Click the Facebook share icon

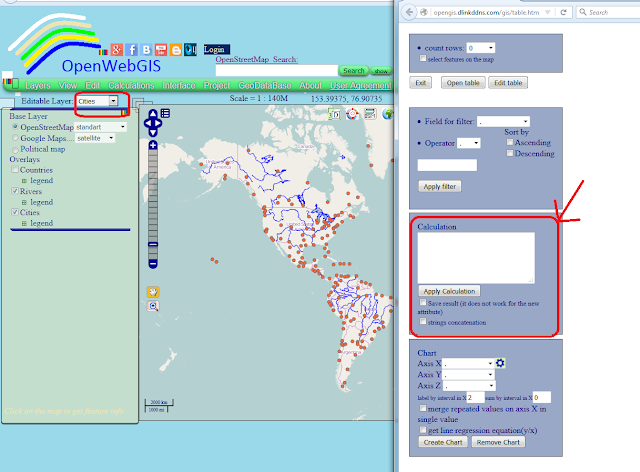[x=131, y=50]
